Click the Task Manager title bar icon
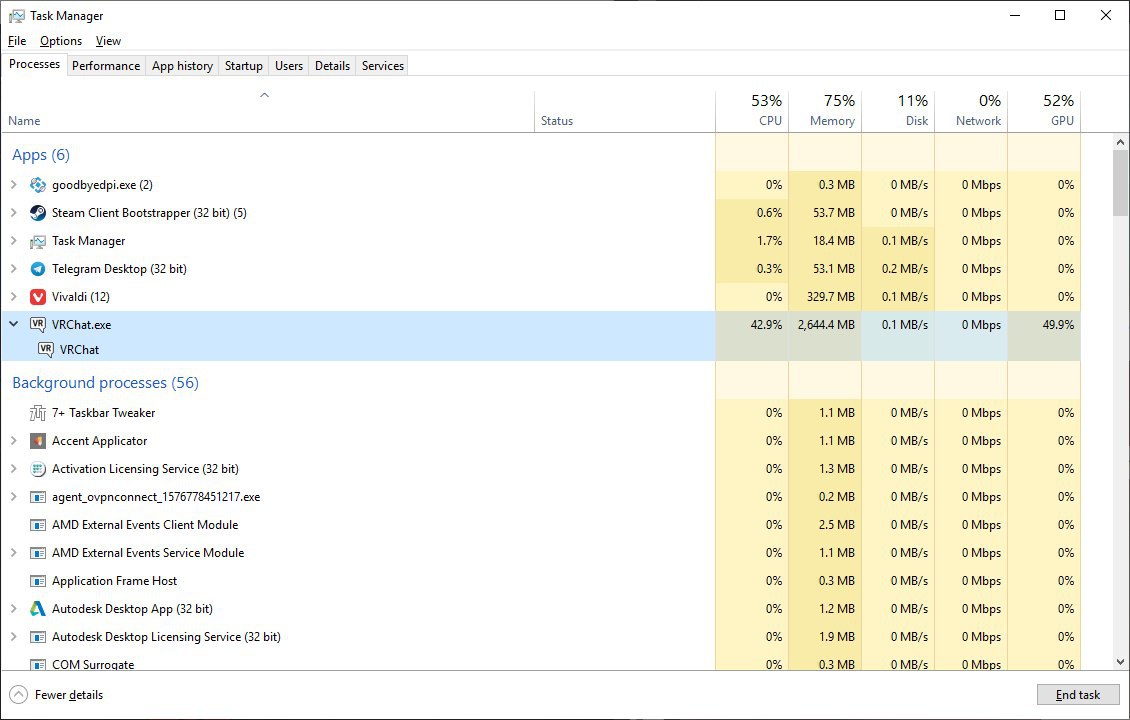Viewport: 1130px width, 720px height. tap(16, 16)
